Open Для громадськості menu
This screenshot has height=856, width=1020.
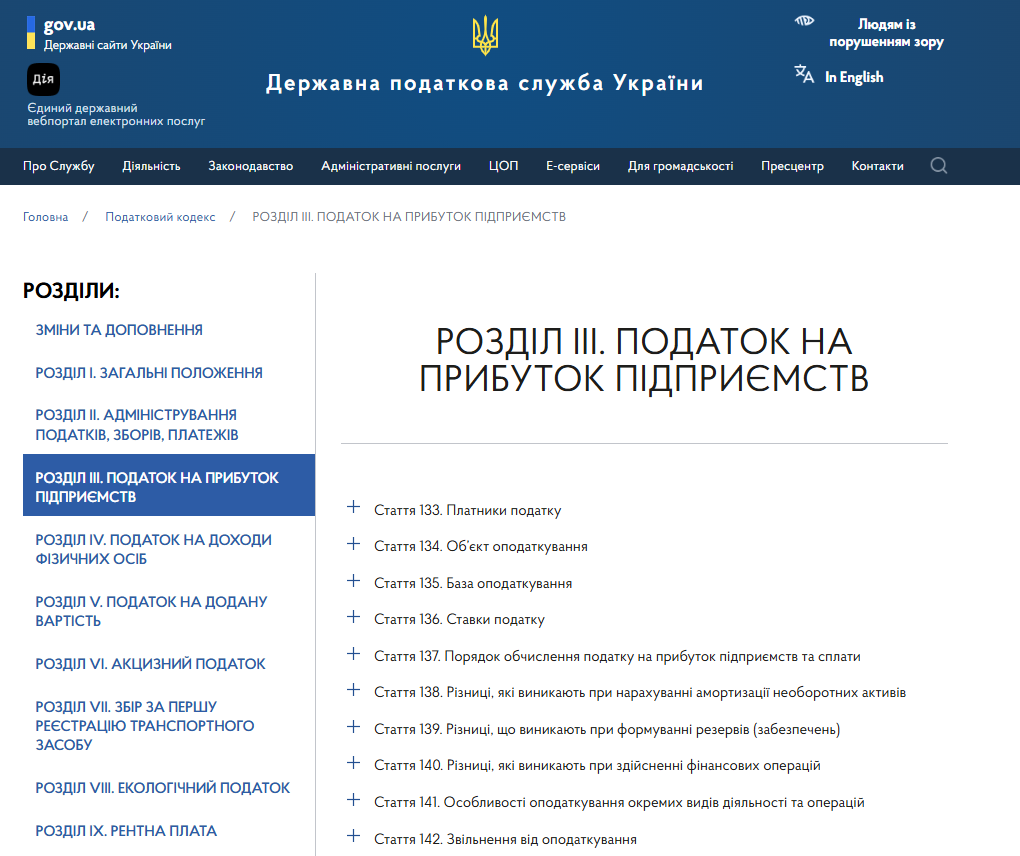(x=680, y=166)
